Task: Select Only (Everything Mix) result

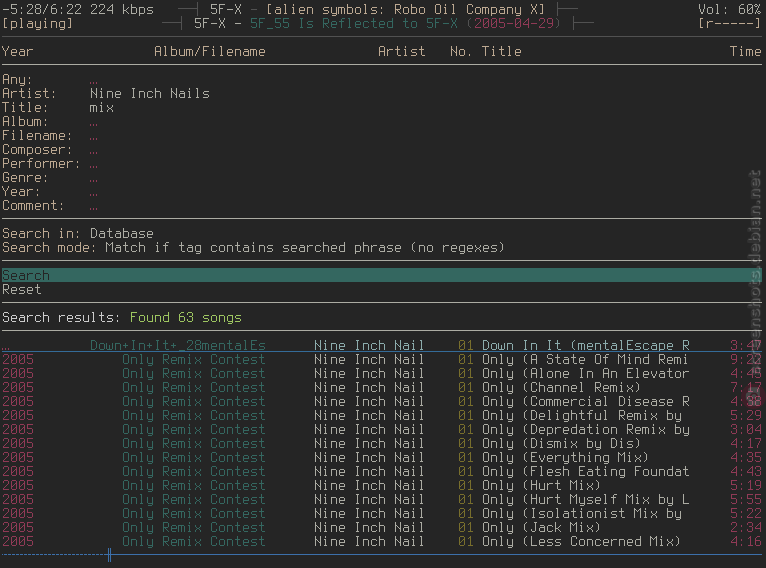Action: (381, 458)
